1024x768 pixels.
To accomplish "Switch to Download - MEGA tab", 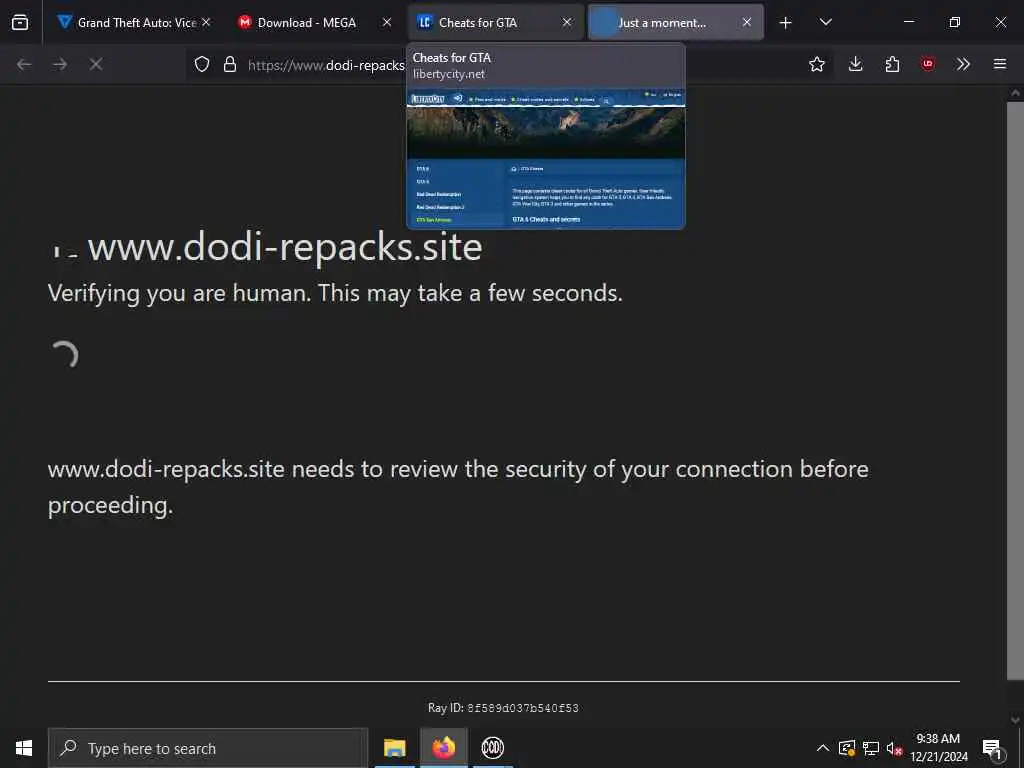I will pyautogui.click(x=314, y=22).
